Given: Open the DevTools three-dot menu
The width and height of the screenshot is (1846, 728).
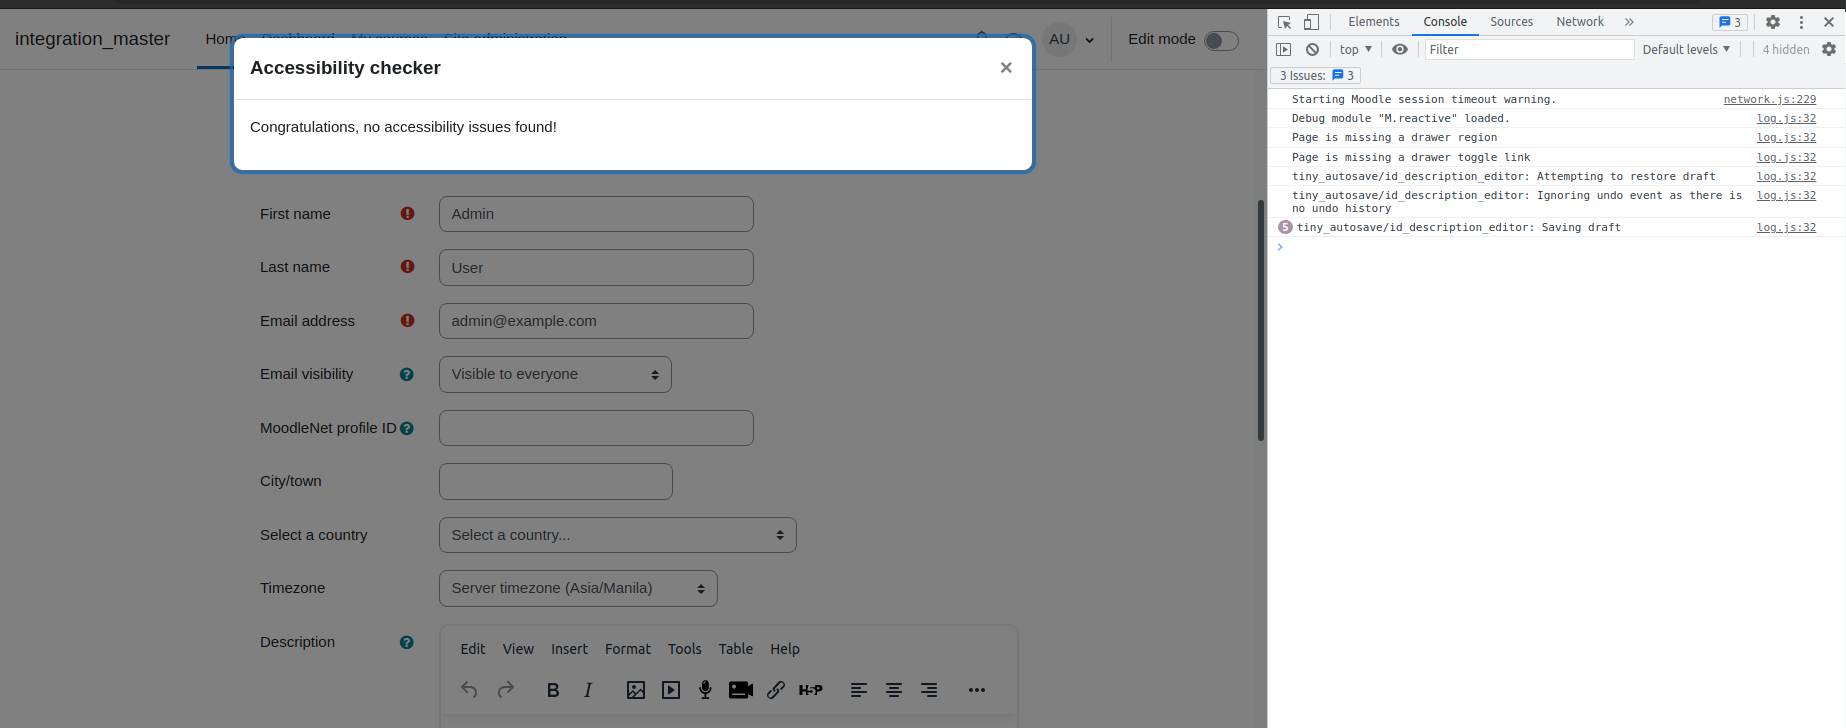Looking at the screenshot, I should coord(1801,22).
